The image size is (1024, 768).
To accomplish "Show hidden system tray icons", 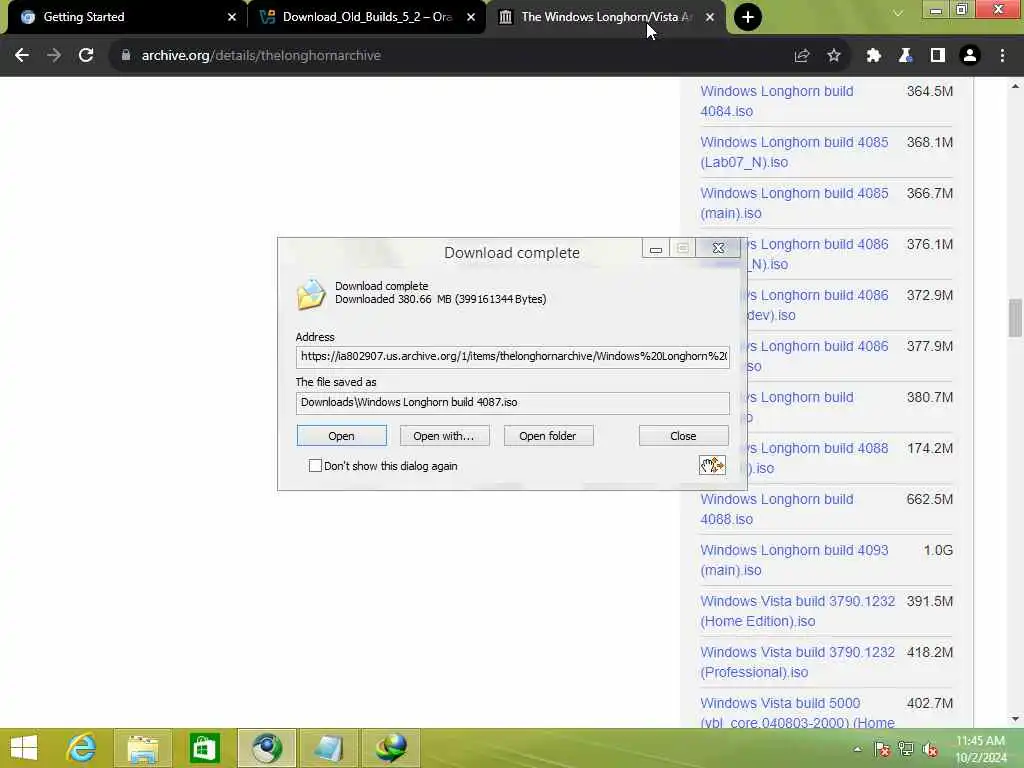I will (857, 749).
